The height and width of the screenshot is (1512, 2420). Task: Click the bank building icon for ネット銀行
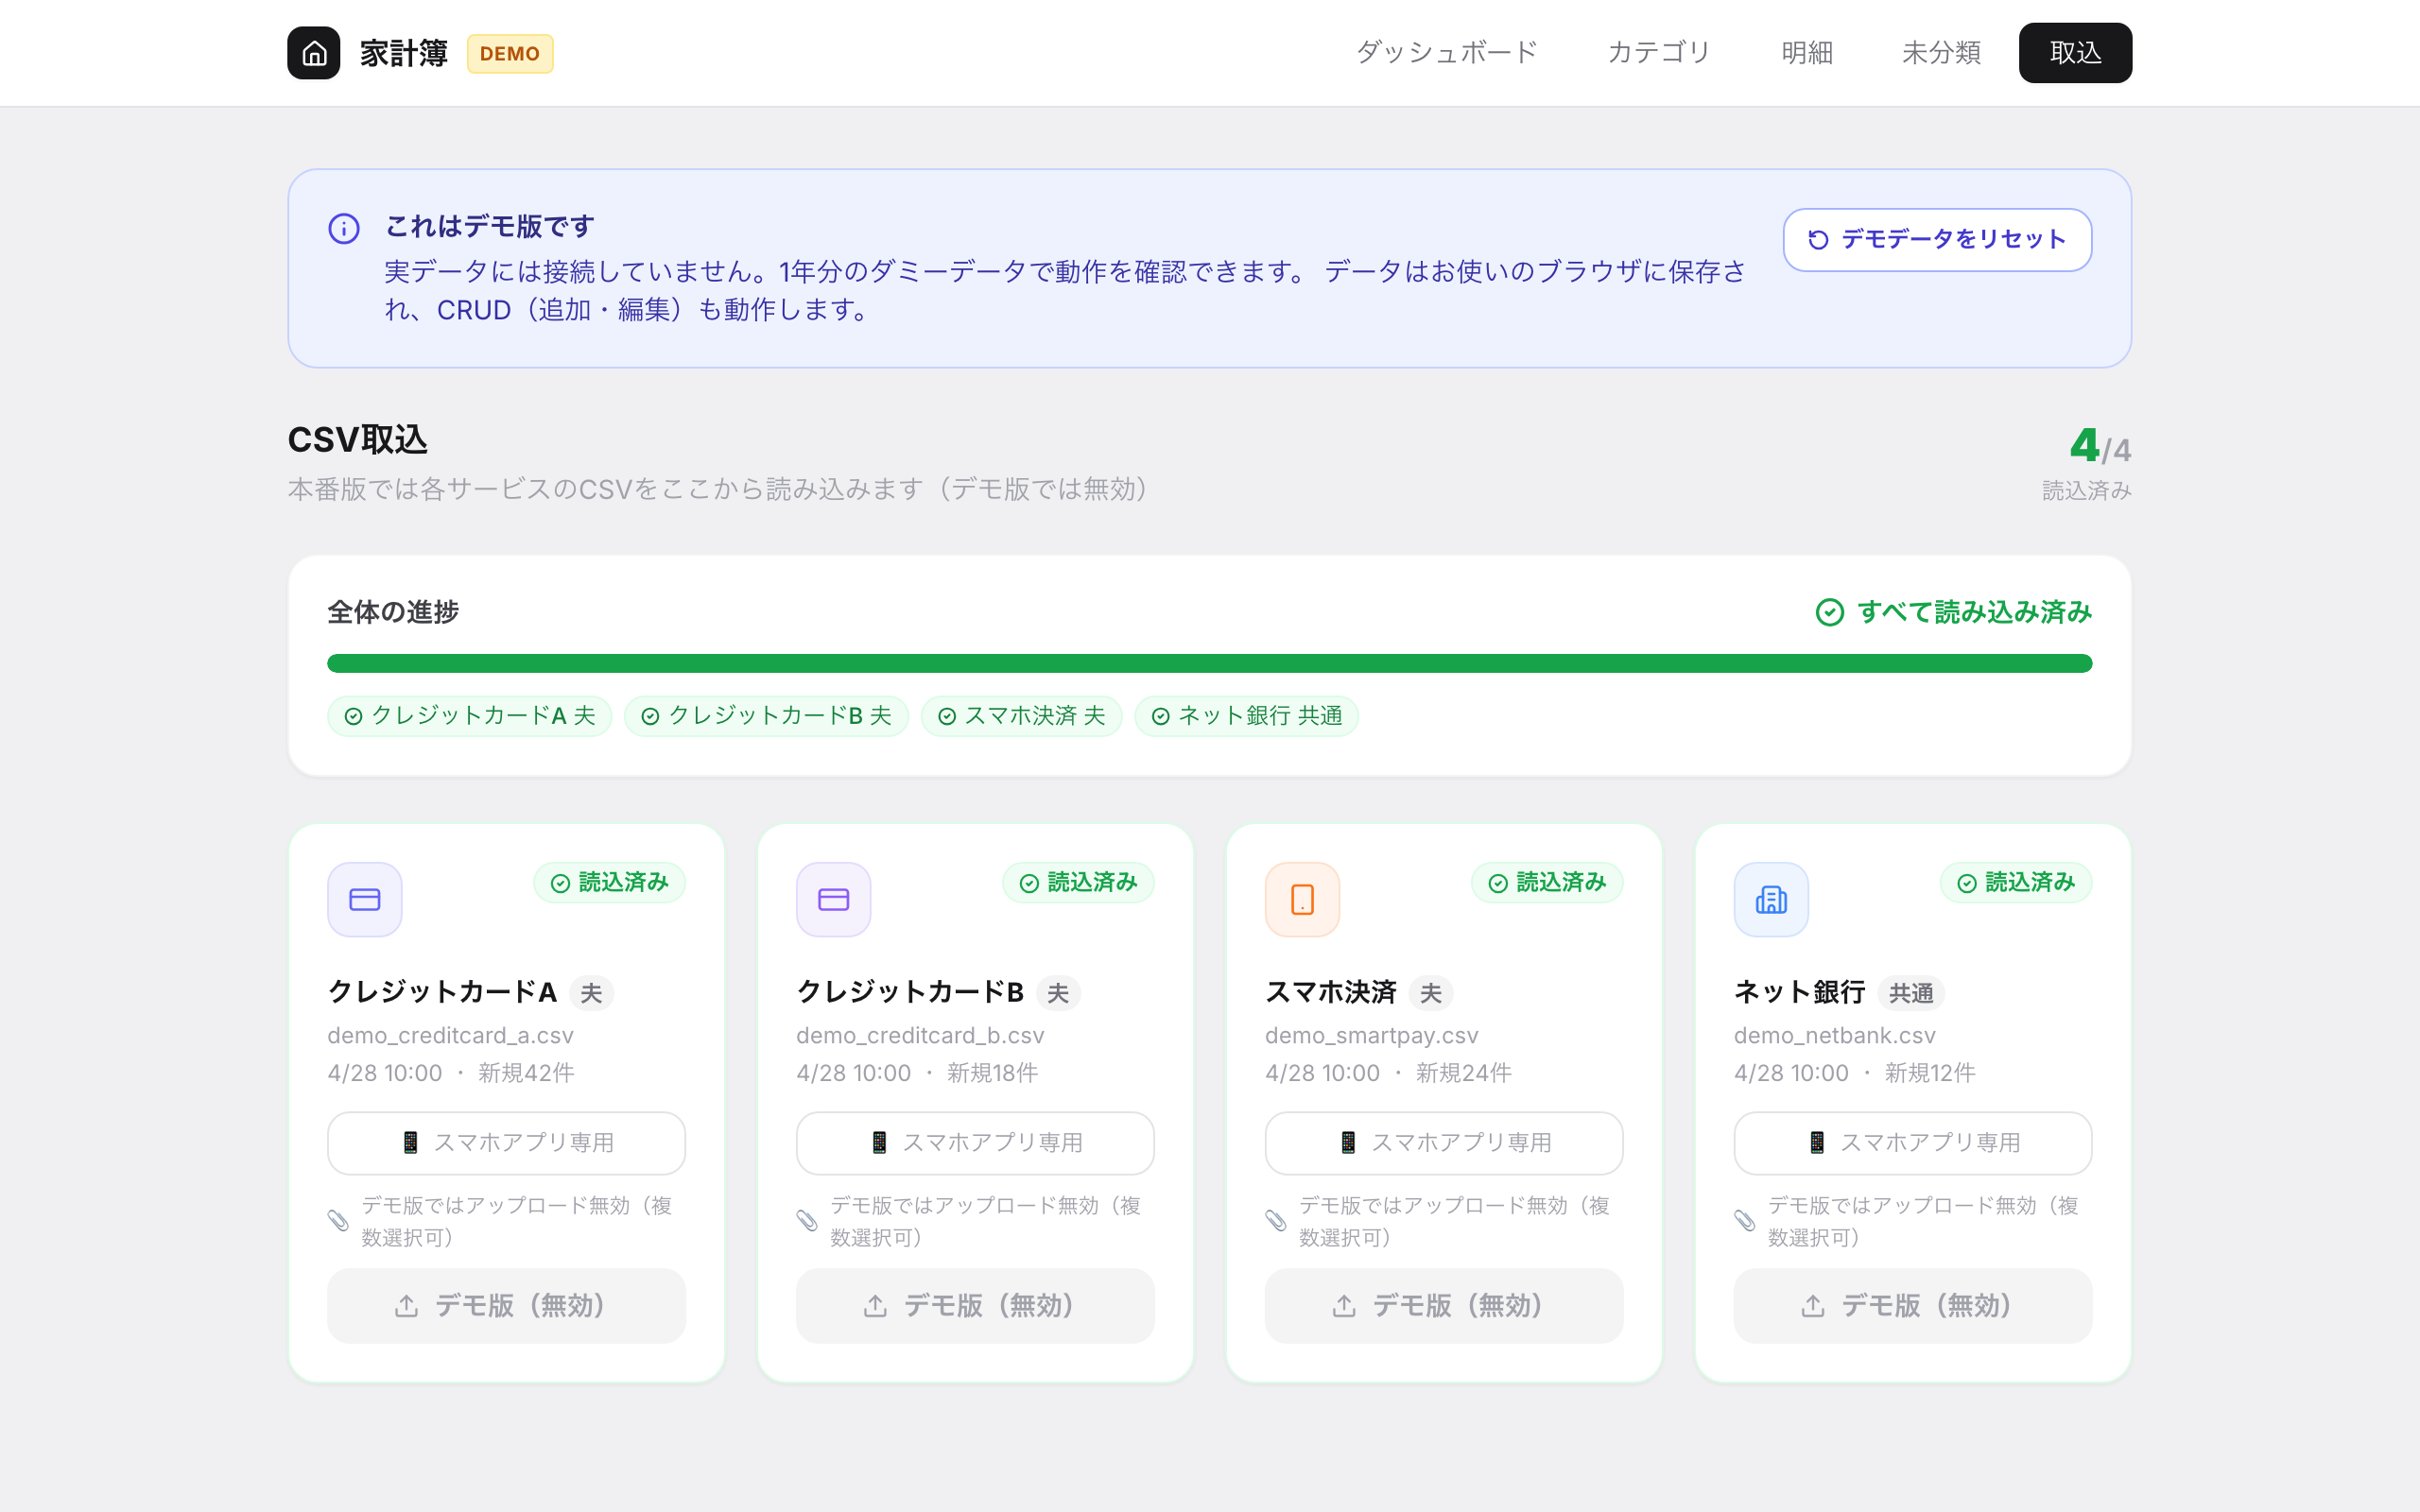tap(1771, 900)
